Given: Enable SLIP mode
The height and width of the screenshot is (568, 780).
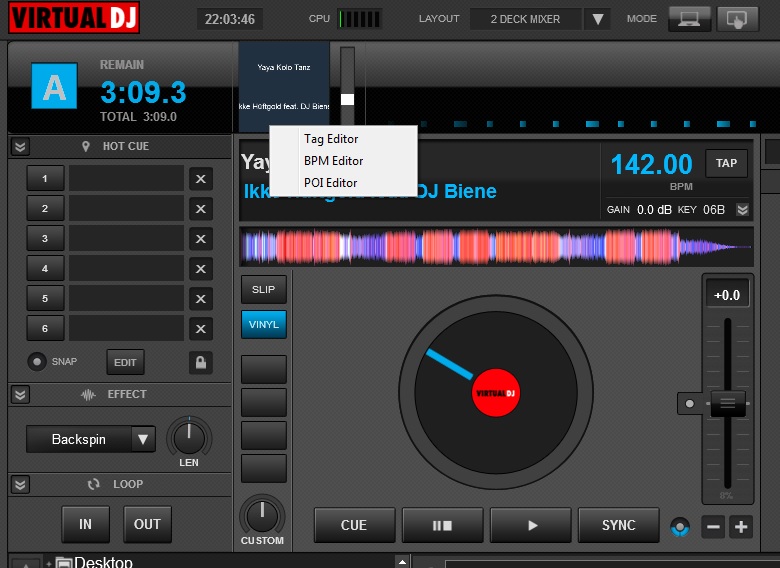Looking at the screenshot, I should (x=263, y=289).
